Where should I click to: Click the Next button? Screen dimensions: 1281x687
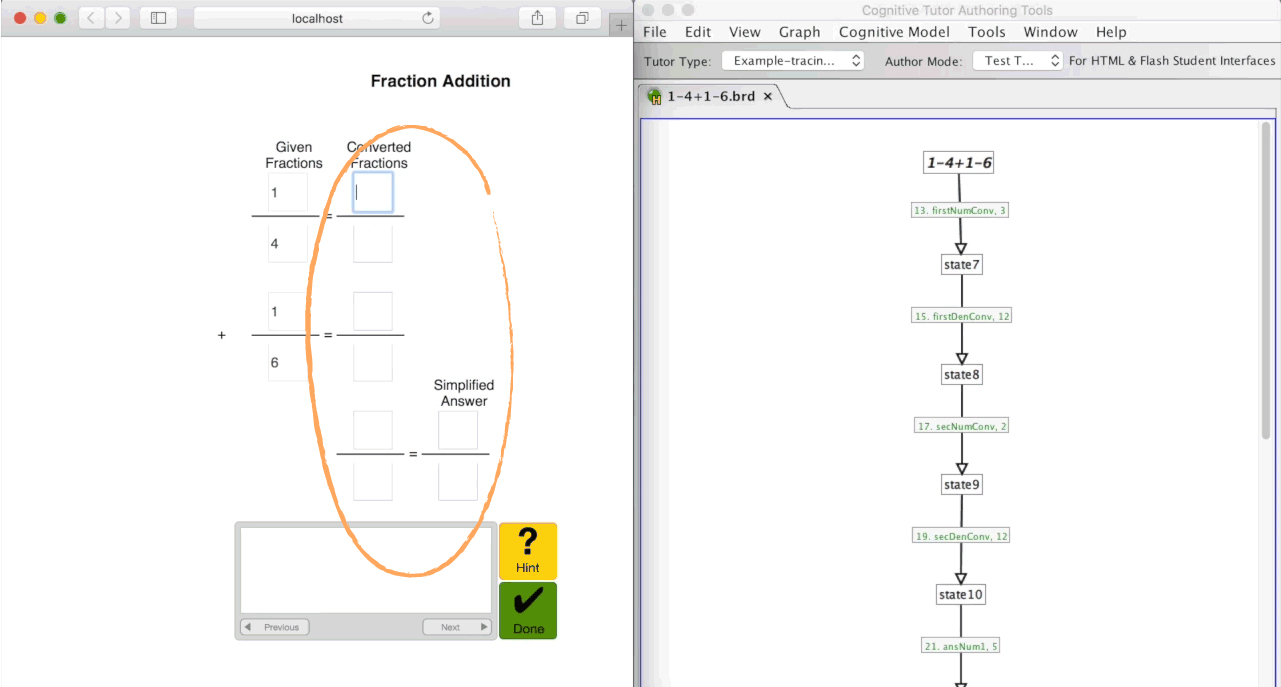(456, 627)
